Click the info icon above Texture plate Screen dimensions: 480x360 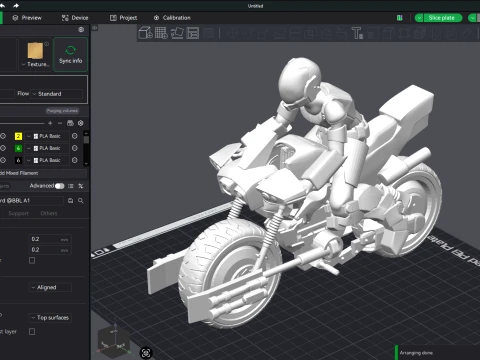47,44
